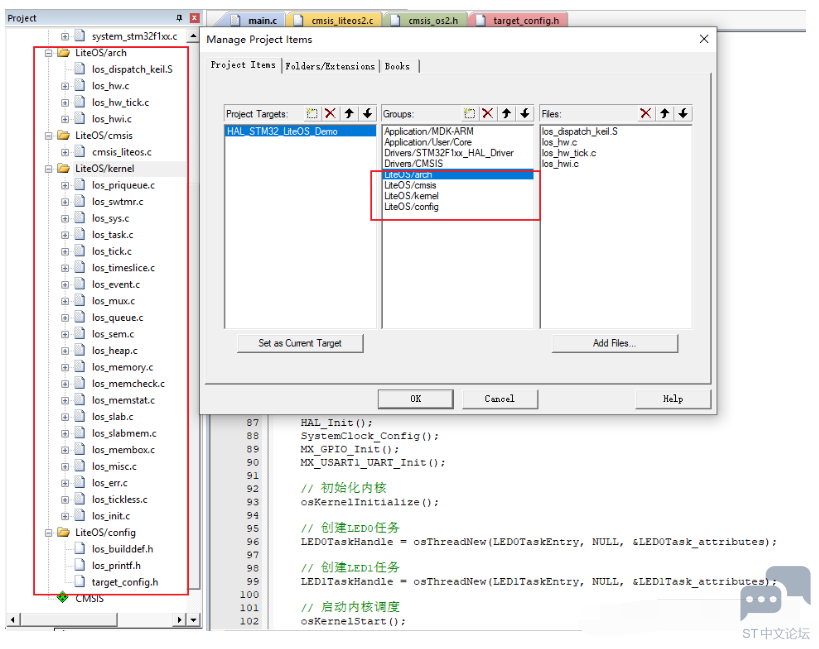Select HAL_STM32_LiteOS_Demo target
Image resolution: width=819 pixels, height=649 pixels.
click(300, 131)
